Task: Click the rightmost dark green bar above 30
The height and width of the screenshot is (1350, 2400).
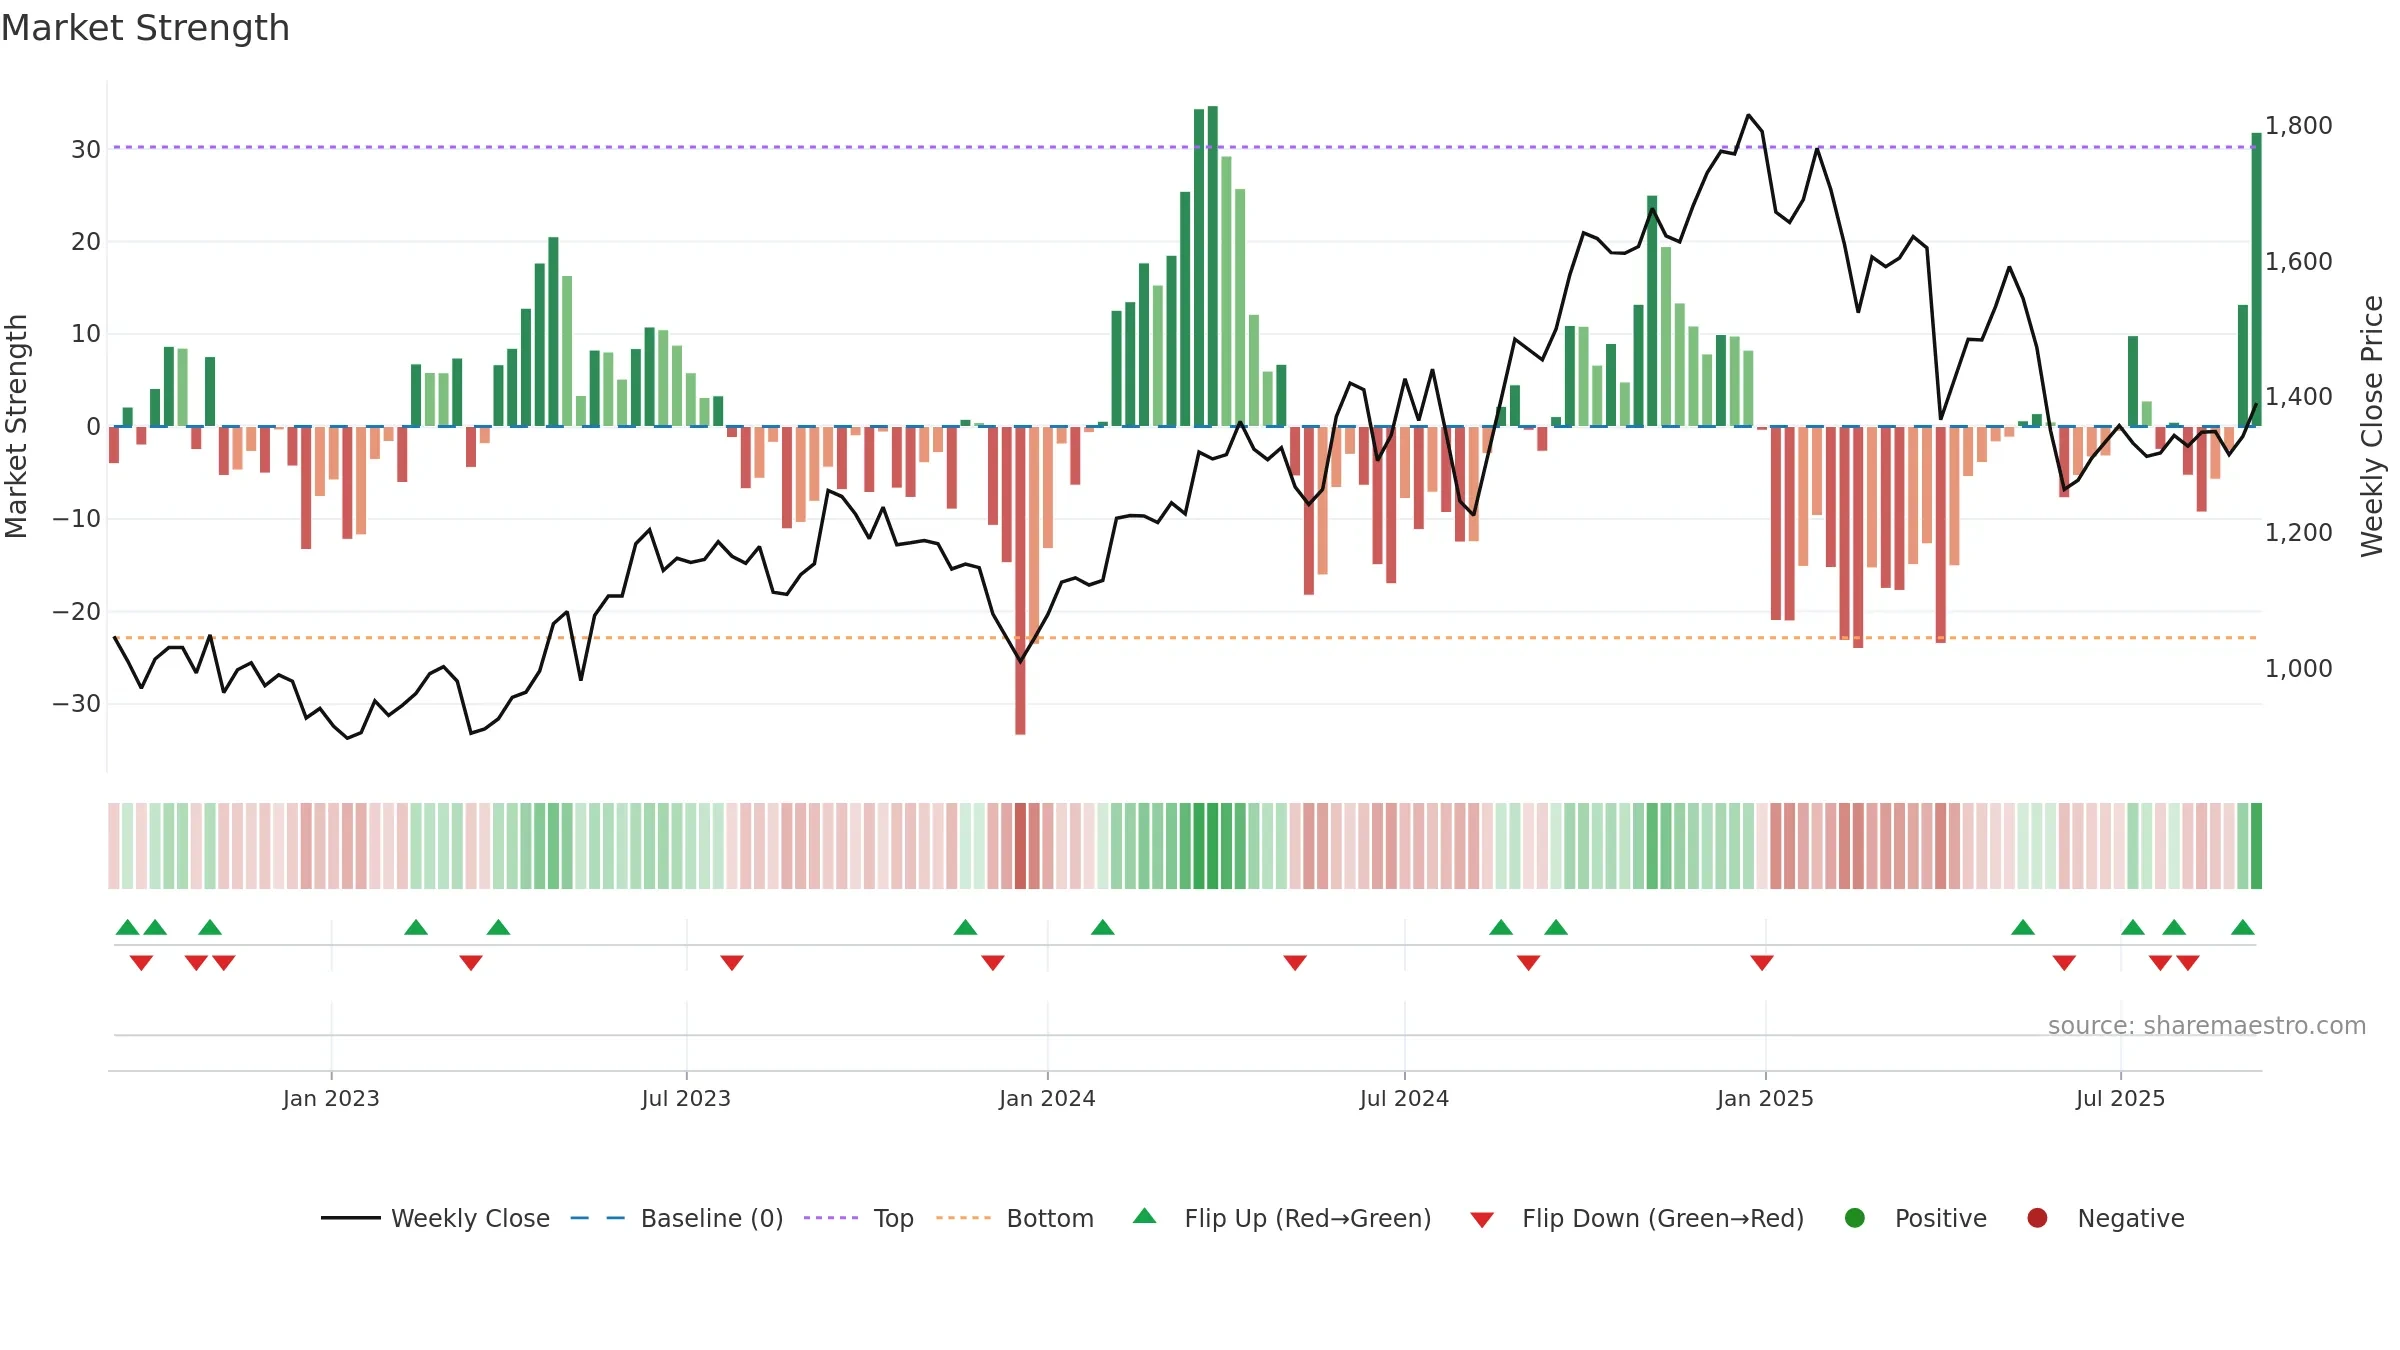Action: 2257,279
